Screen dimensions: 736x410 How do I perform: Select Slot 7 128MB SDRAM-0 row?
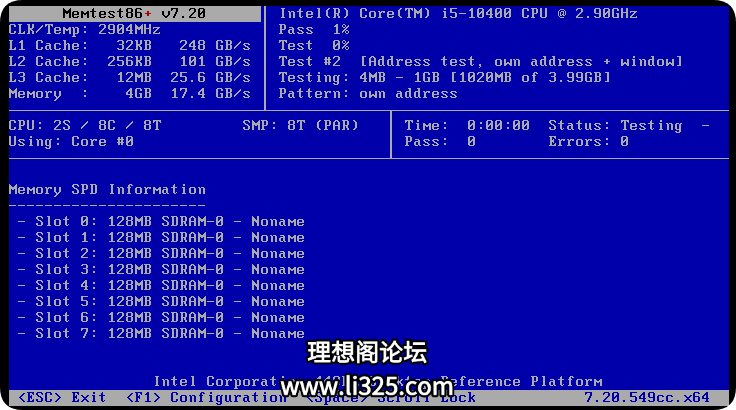point(161,333)
